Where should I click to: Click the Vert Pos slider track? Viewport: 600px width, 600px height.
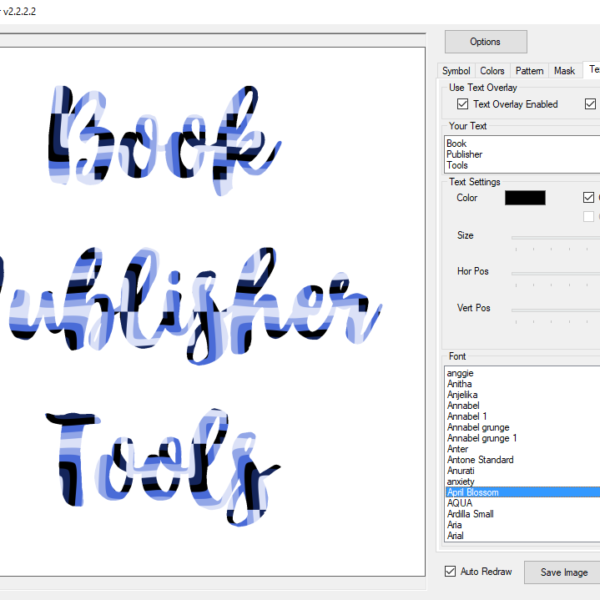(x=556, y=310)
